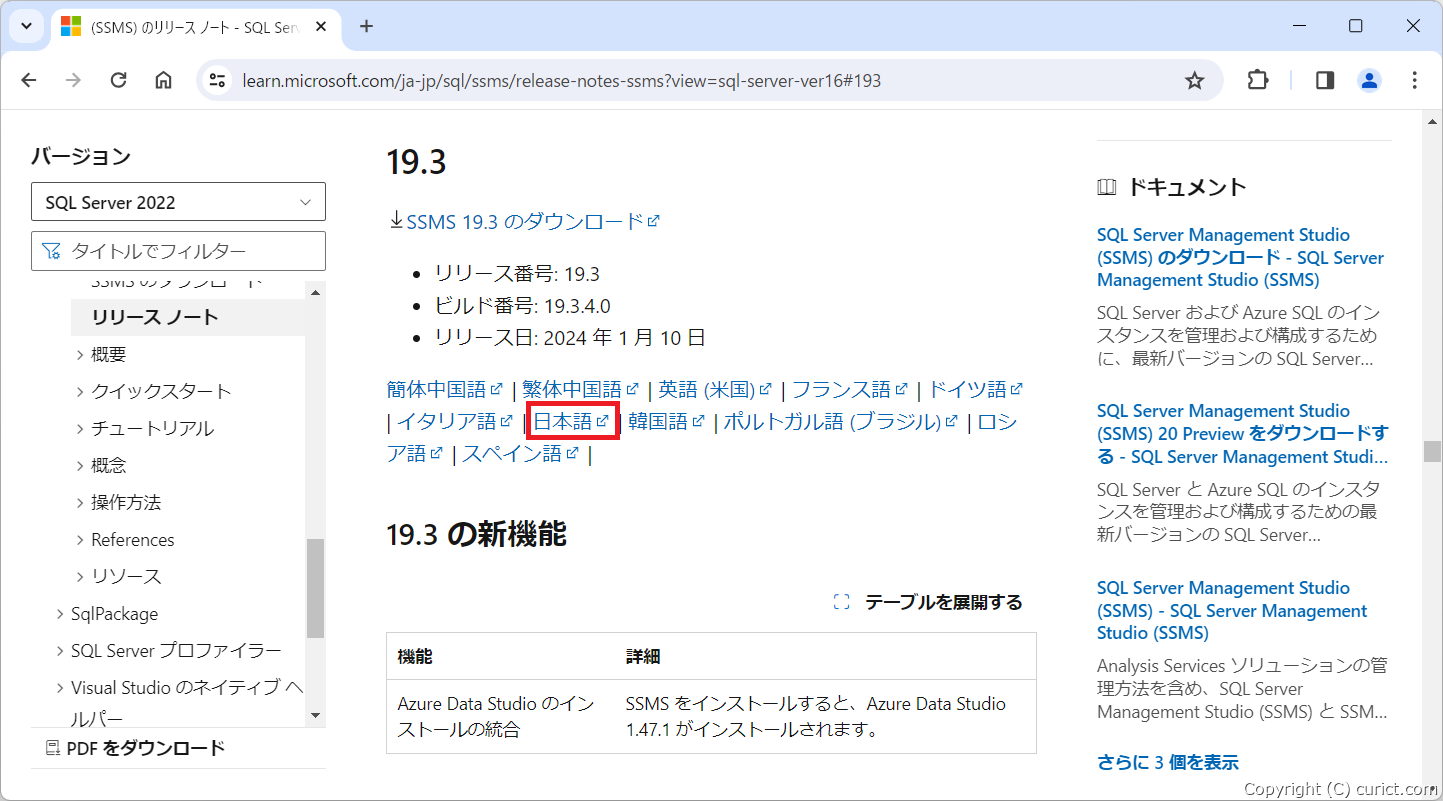Viewport: 1443px width, 801px height.
Task: Close the SSMS release notes tab
Action: (321, 27)
